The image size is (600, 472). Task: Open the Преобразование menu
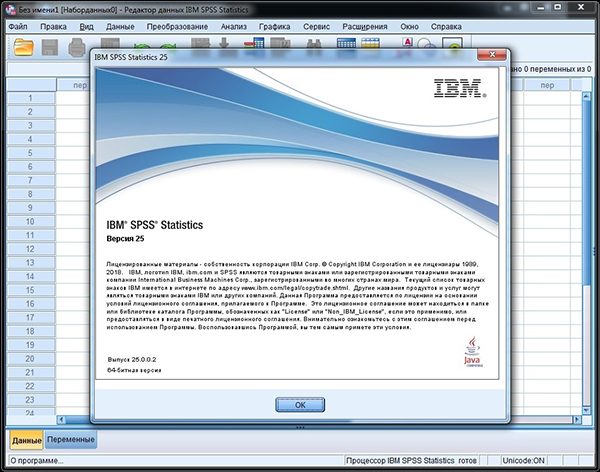point(177,27)
